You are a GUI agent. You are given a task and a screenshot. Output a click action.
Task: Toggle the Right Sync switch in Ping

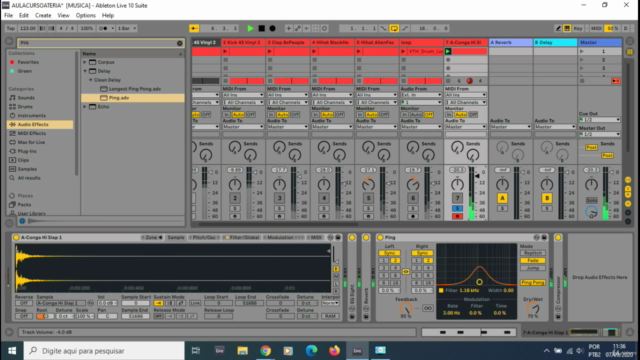click(422, 253)
